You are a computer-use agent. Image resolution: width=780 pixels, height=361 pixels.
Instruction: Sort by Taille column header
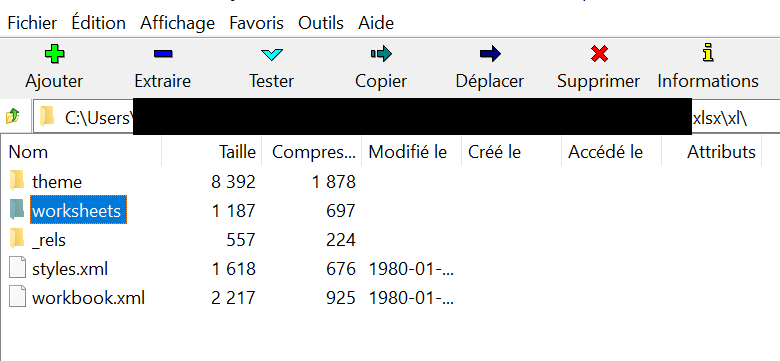tap(212, 152)
